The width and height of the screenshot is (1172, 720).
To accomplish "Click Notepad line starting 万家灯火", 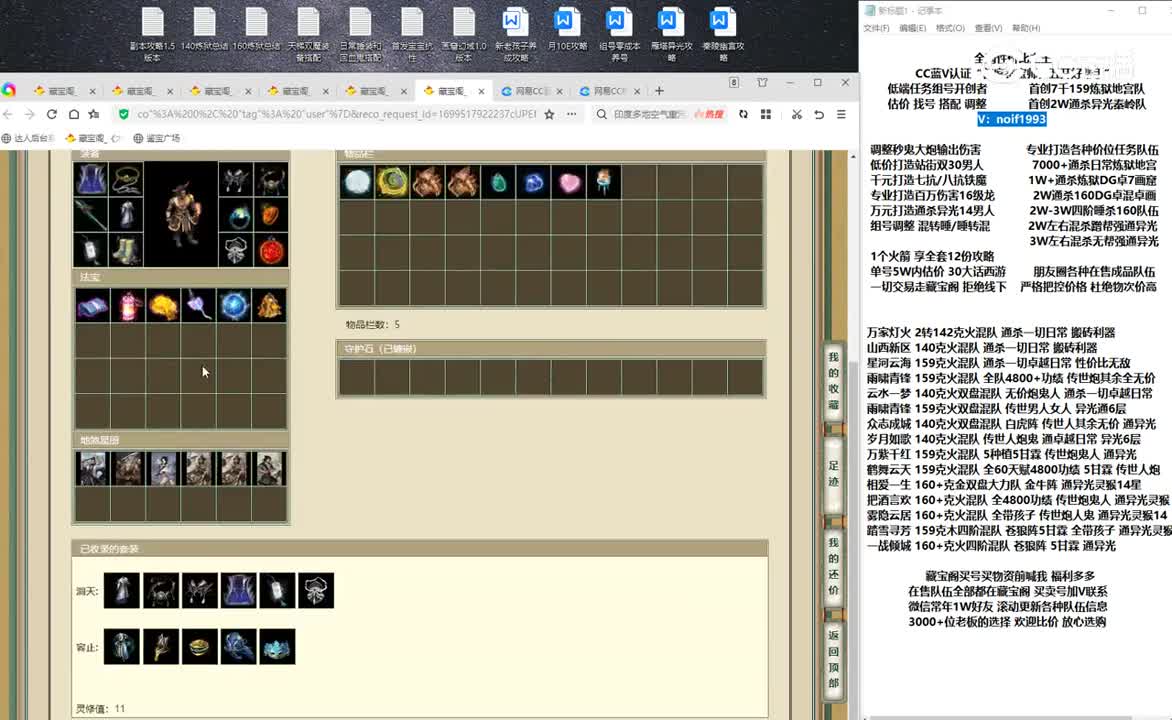I will pyautogui.click(x=990, y=332).
